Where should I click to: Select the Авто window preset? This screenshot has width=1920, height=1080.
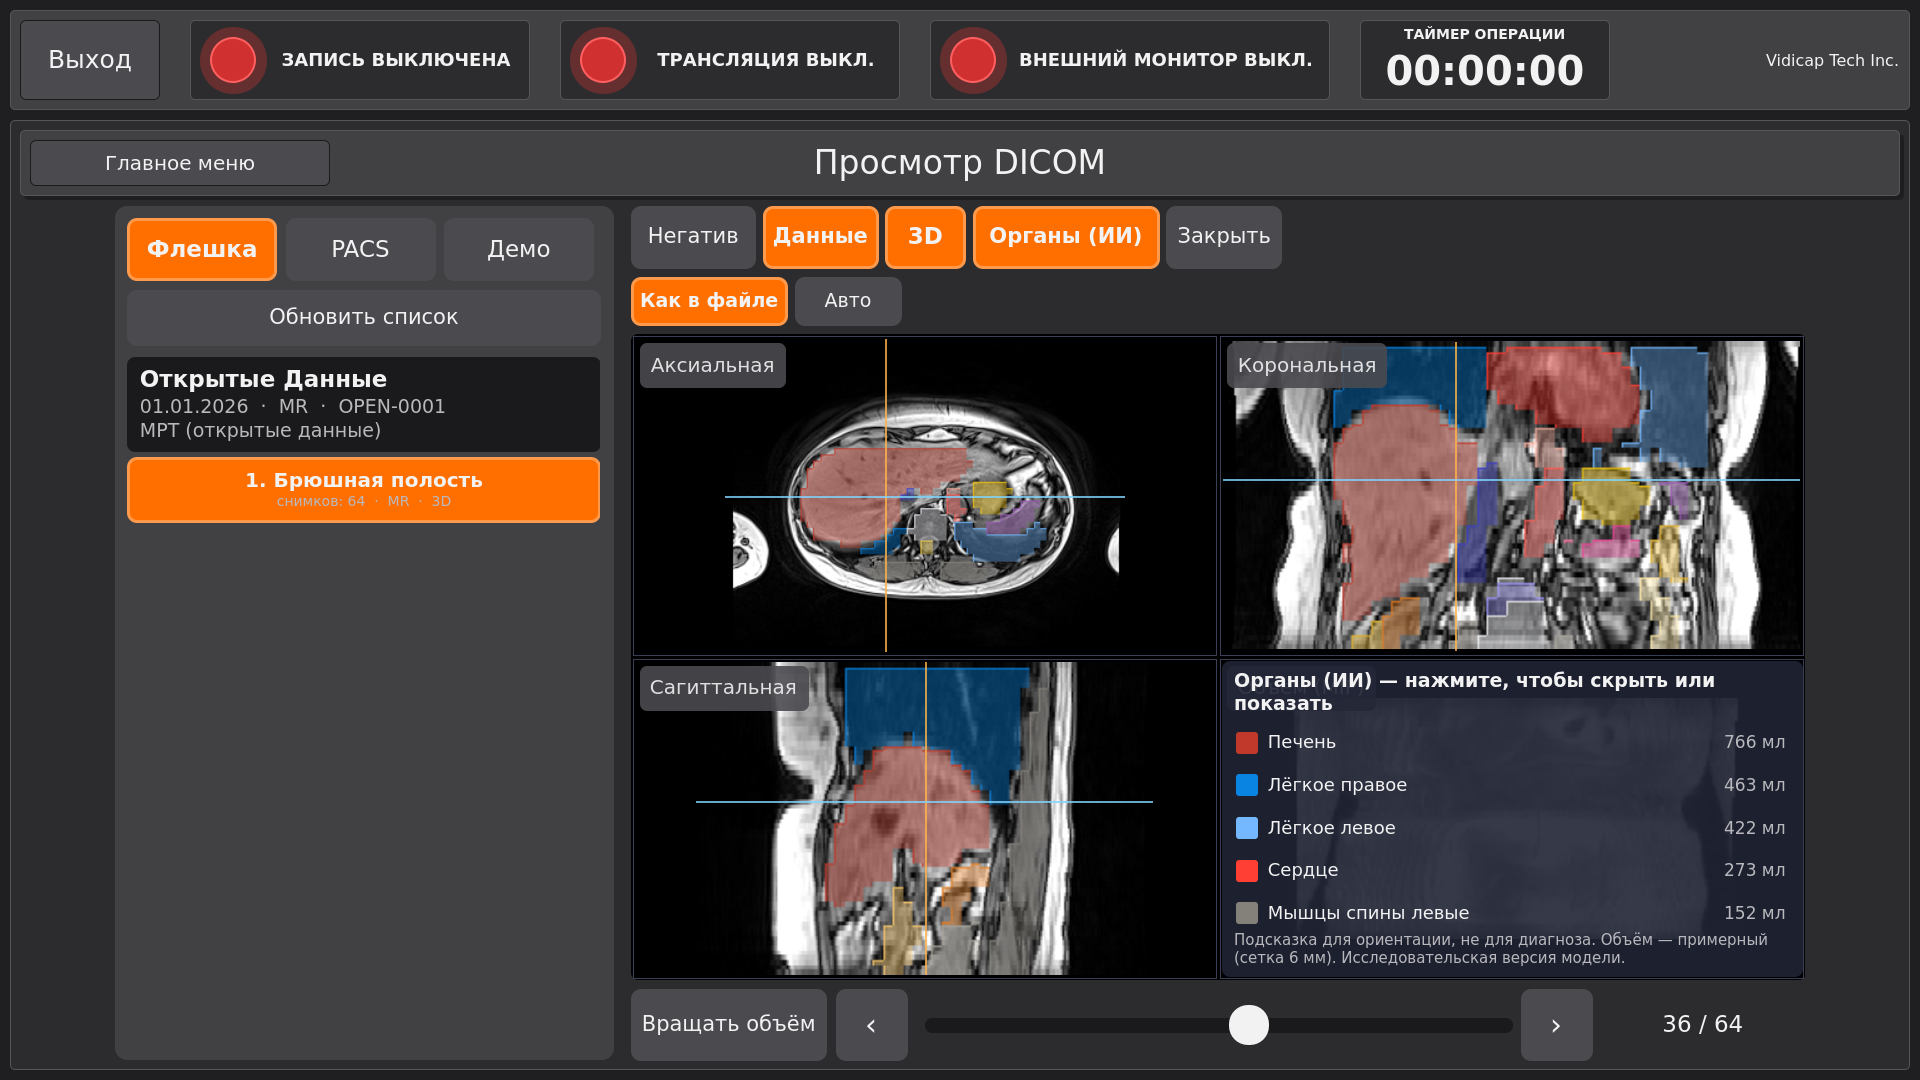click(848, 301)
